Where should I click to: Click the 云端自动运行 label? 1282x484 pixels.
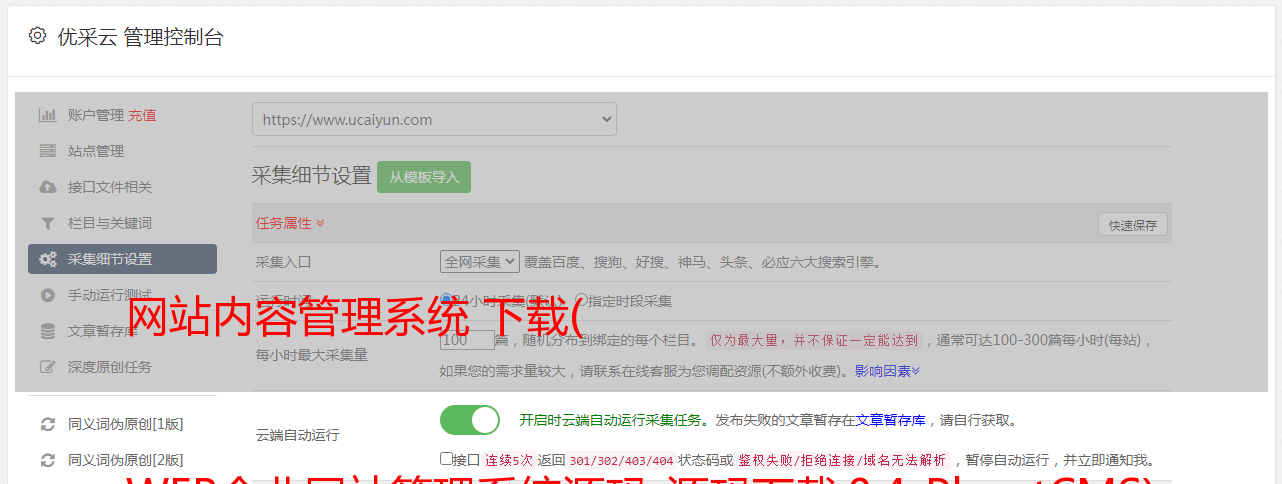pos(298,435)
